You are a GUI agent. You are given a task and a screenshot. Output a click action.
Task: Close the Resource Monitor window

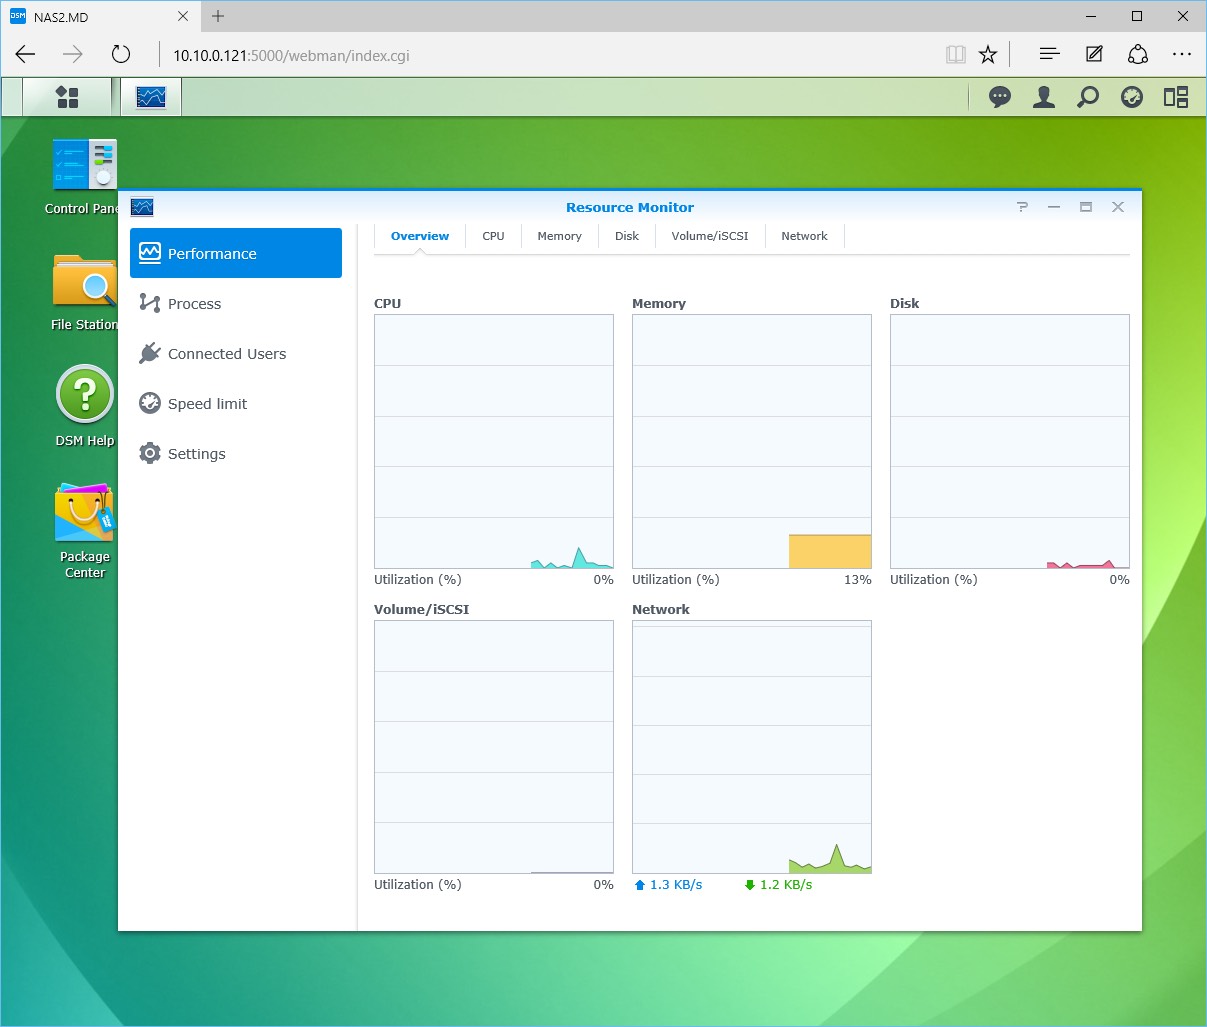click(1118, 207)
